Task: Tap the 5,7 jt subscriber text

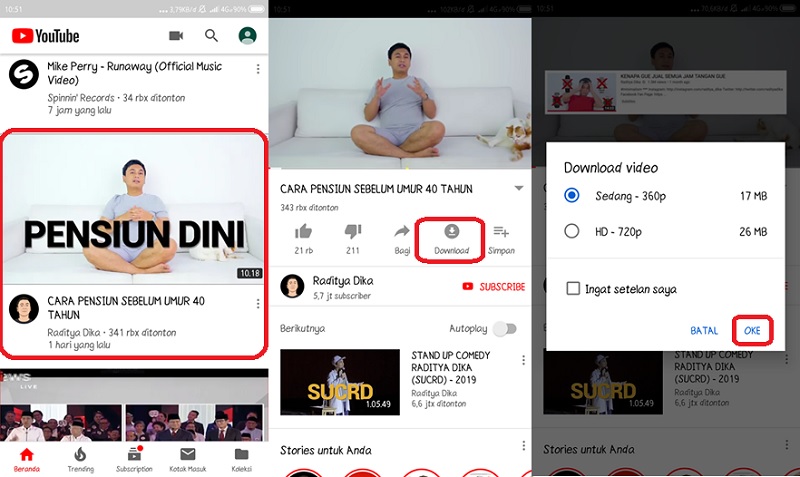Action: [x=342, y=295]
